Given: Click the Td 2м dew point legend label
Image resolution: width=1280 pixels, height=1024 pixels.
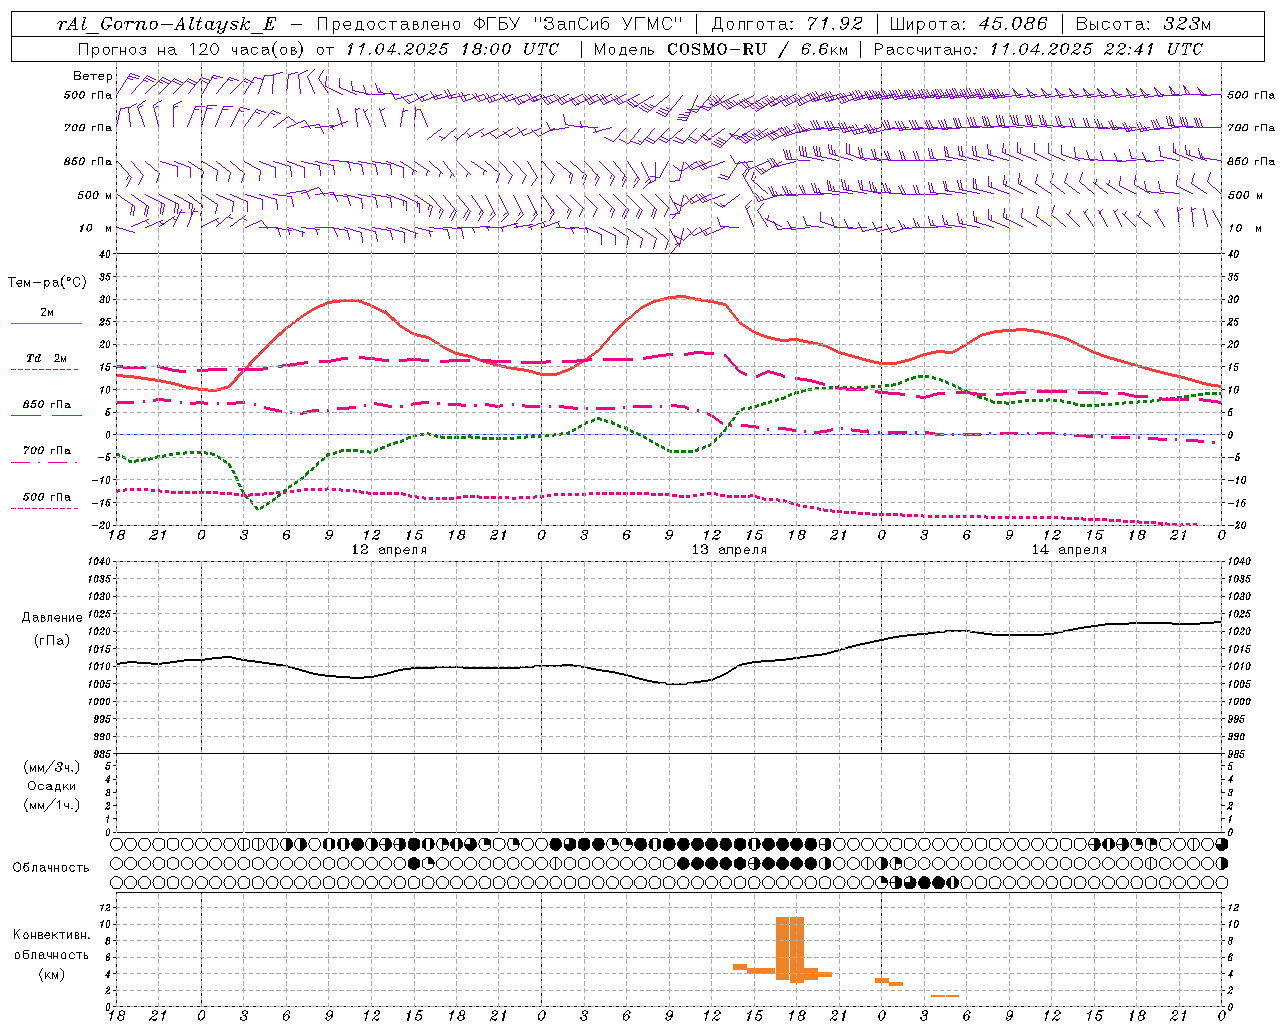Looking at the screenshot, I should click(x=47, y=358).
